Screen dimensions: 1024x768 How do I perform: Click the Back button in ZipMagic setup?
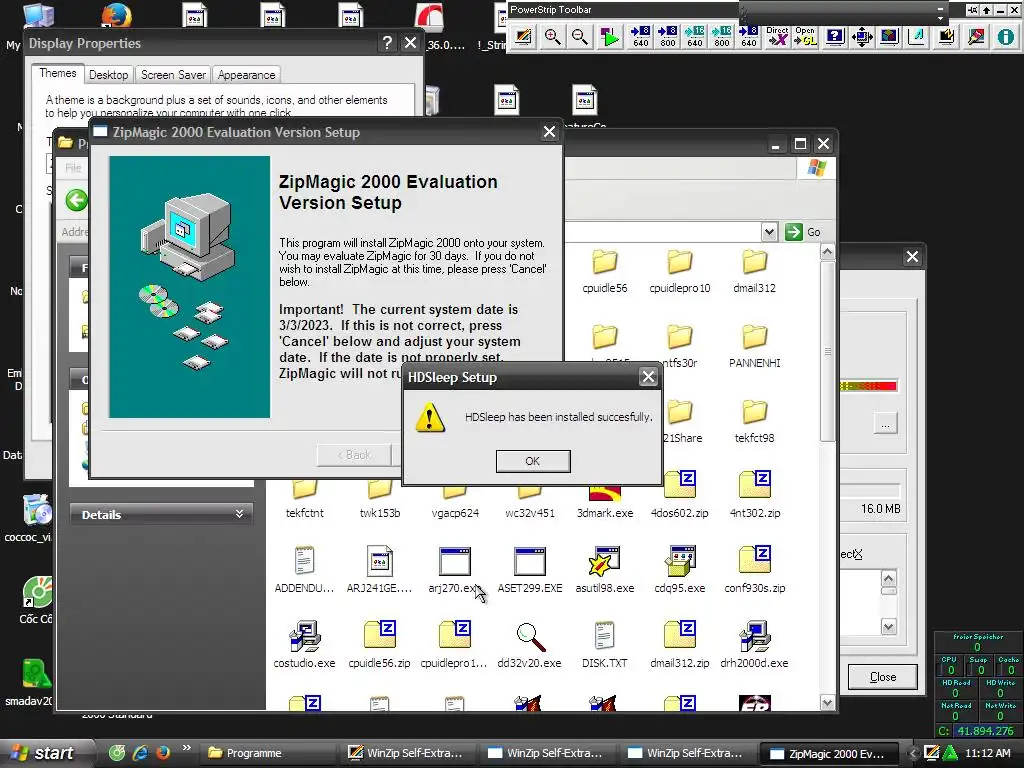(354, 455)
